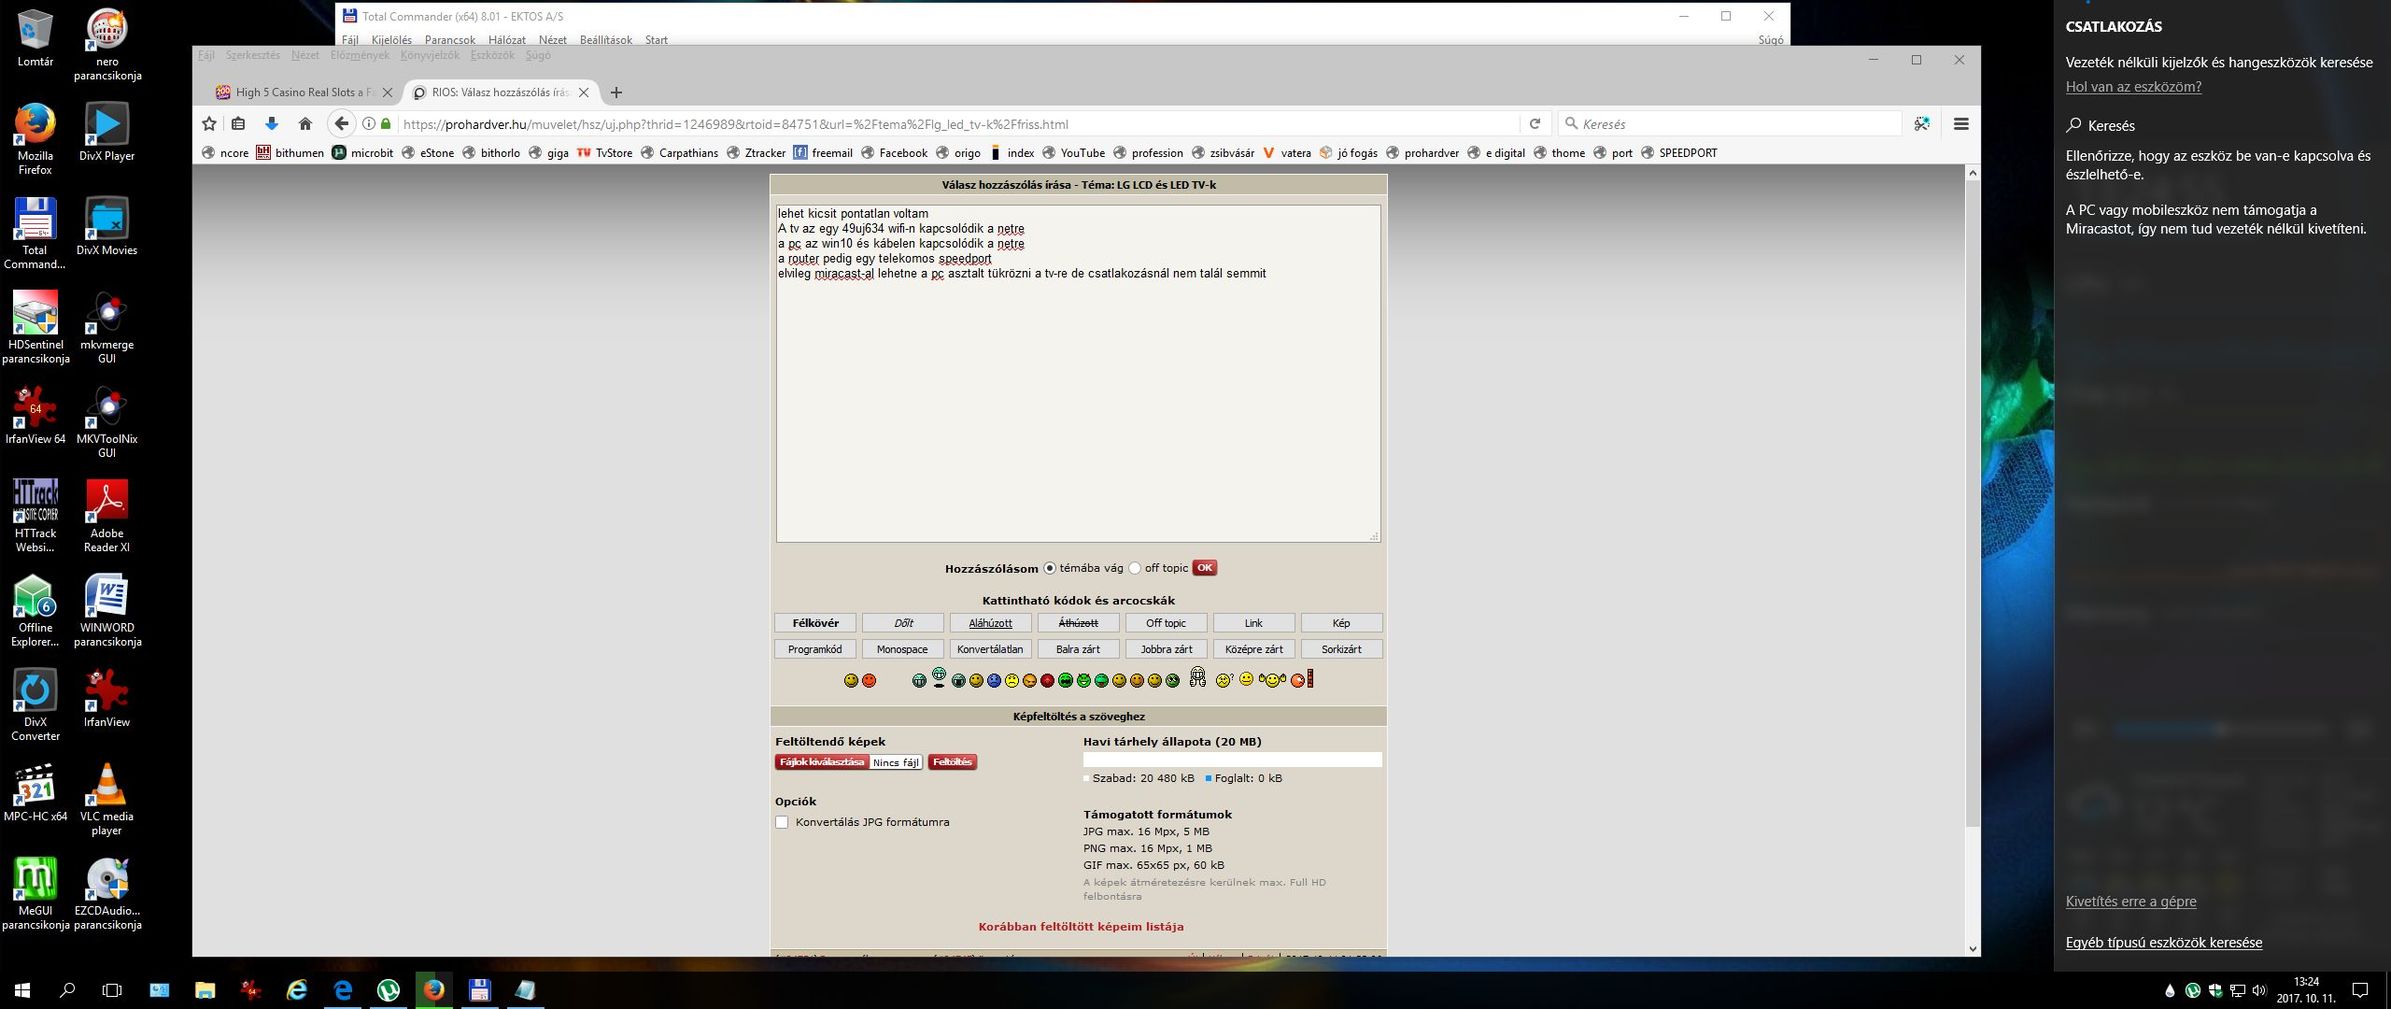Open Firefox downloads arrow icon

(271, 124)
